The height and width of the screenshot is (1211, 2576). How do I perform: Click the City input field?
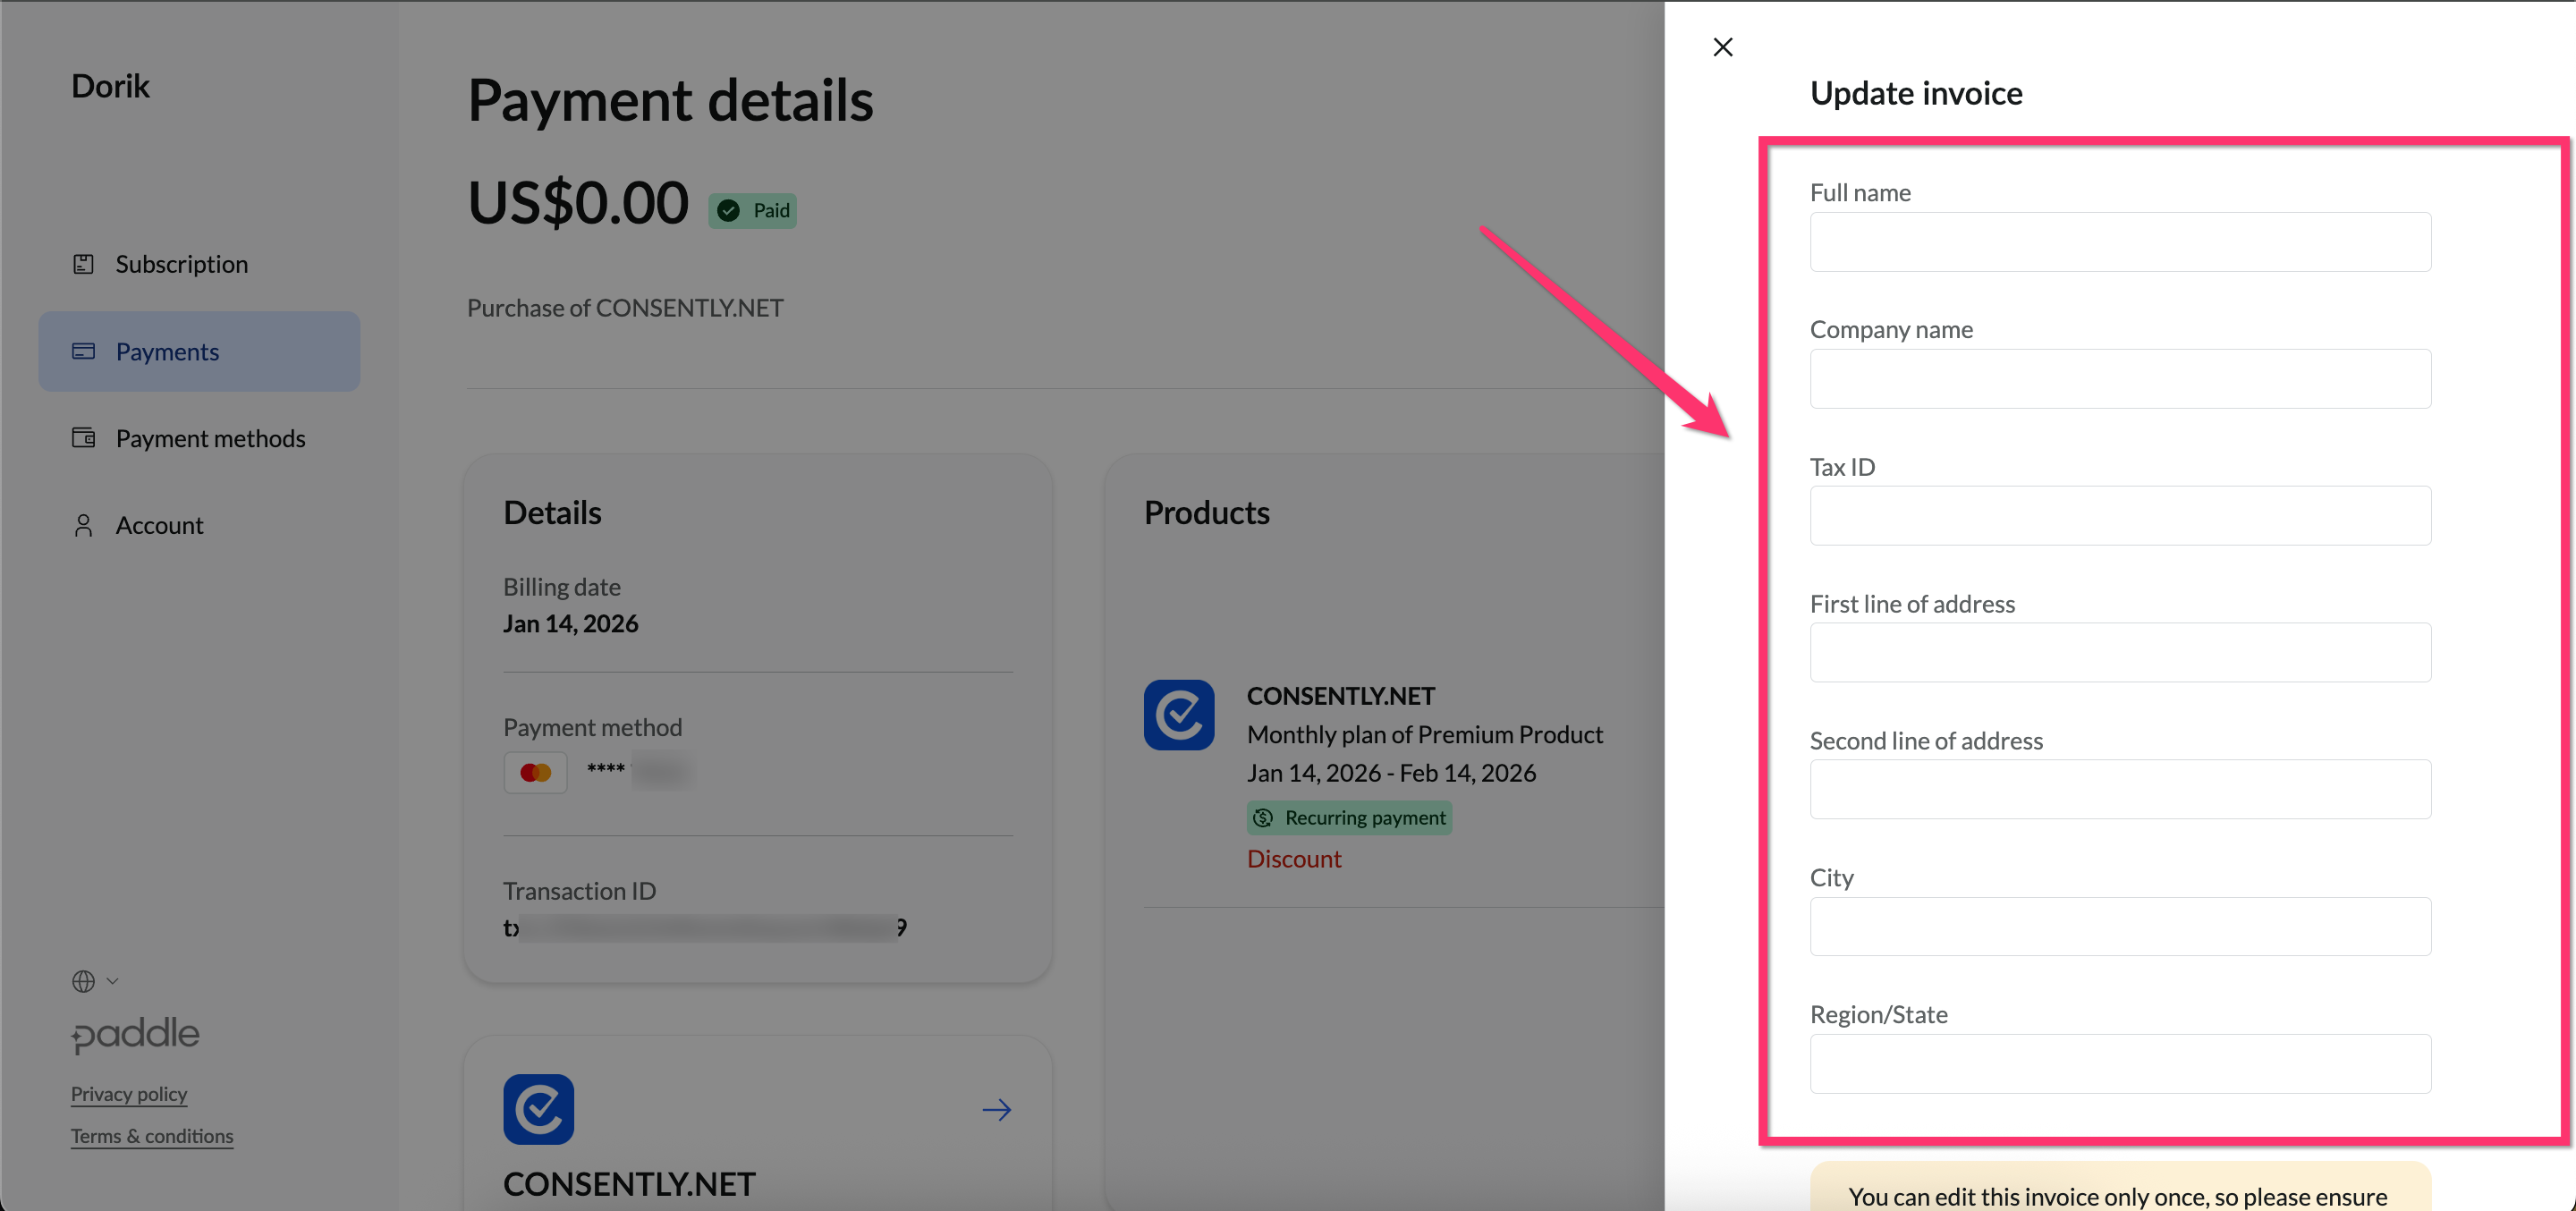[x=2119, y=926]
